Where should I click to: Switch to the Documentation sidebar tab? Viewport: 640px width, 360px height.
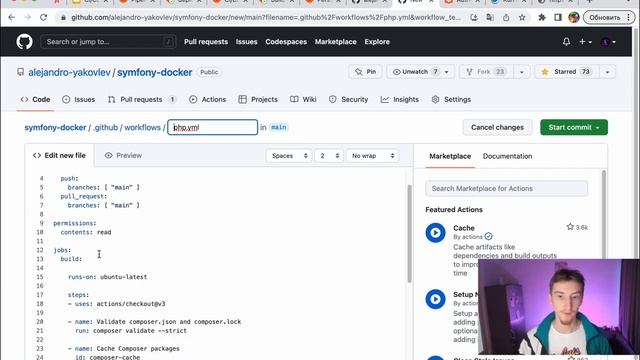507,156
